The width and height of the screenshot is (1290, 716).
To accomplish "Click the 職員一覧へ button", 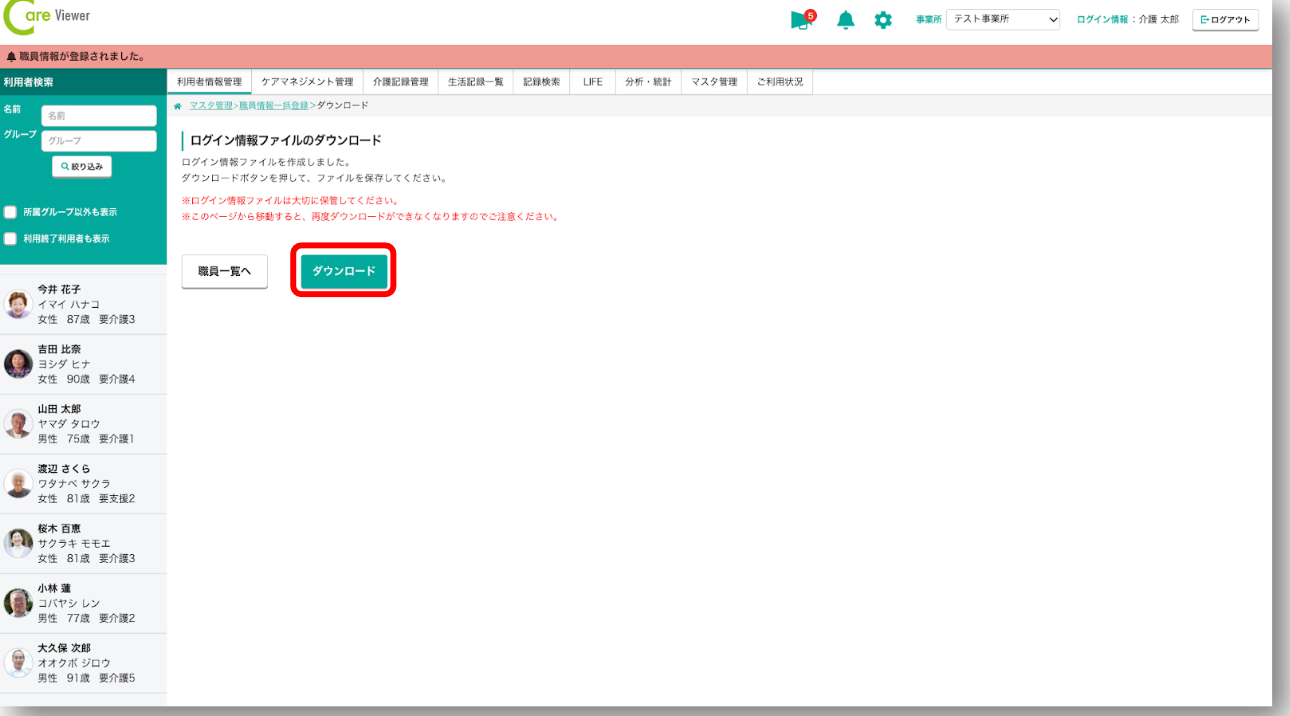I will click(x=224, y=271).
